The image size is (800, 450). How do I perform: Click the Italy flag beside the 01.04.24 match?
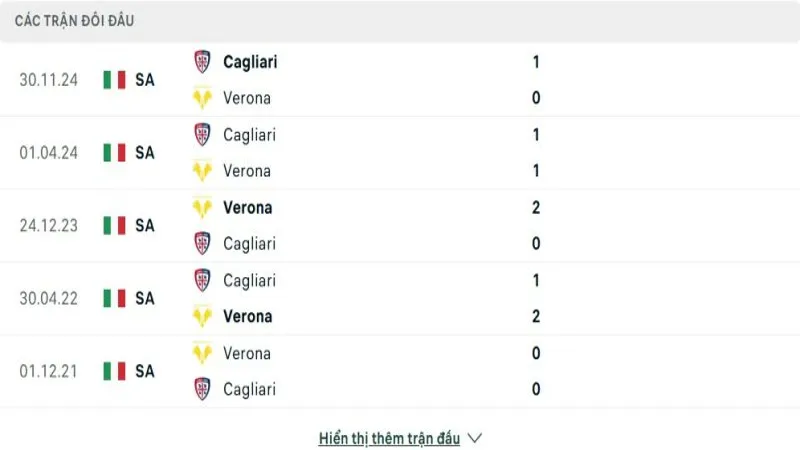(x=114, y=153)
